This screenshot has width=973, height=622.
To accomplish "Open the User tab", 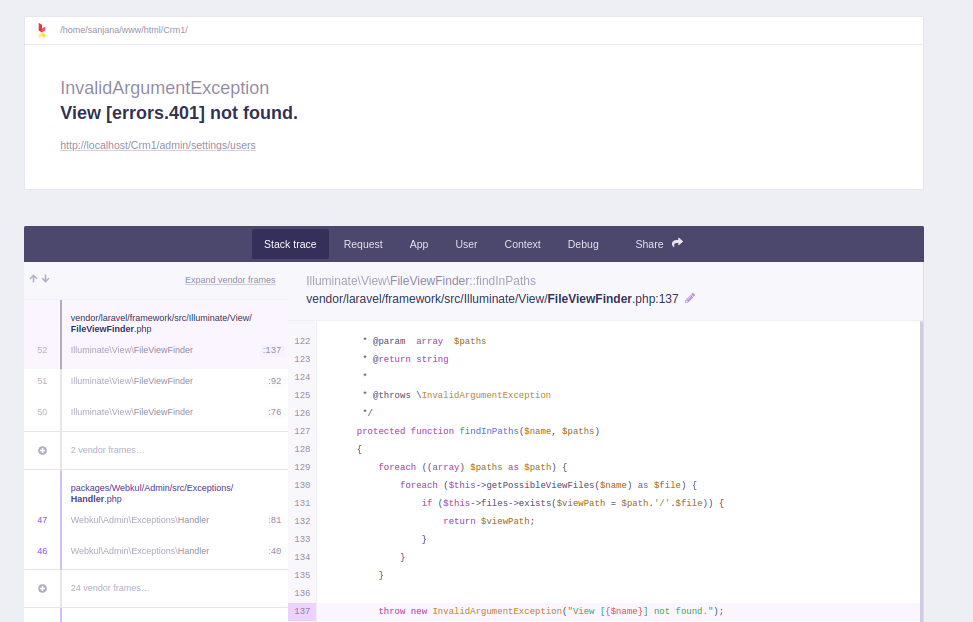I will [x=466, y=243].
